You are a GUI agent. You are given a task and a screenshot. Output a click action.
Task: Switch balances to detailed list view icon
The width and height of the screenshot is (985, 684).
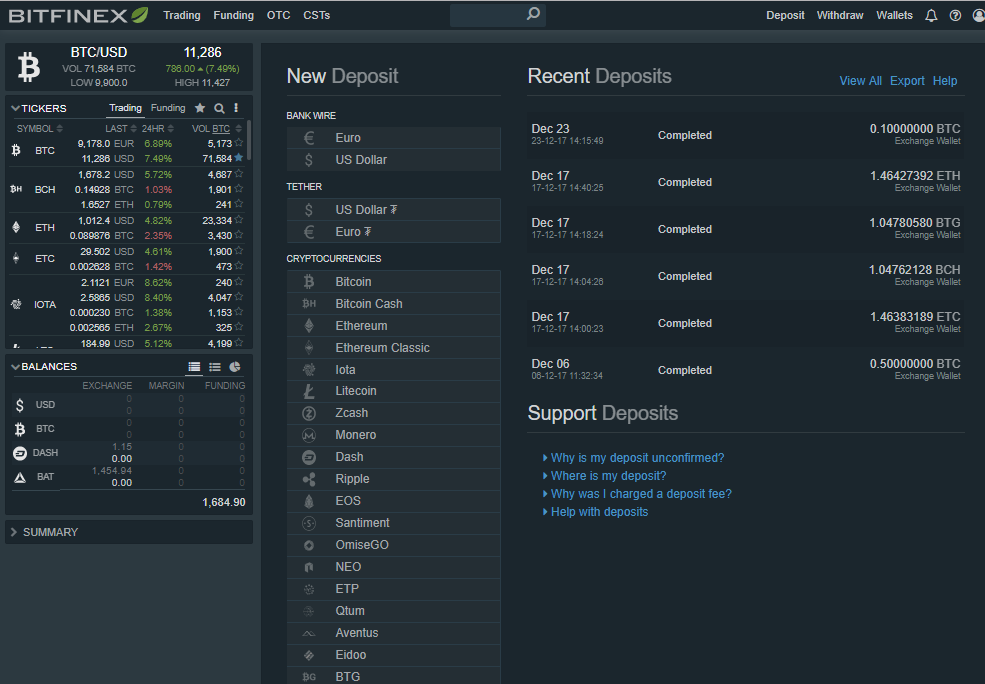click(195, 367)
